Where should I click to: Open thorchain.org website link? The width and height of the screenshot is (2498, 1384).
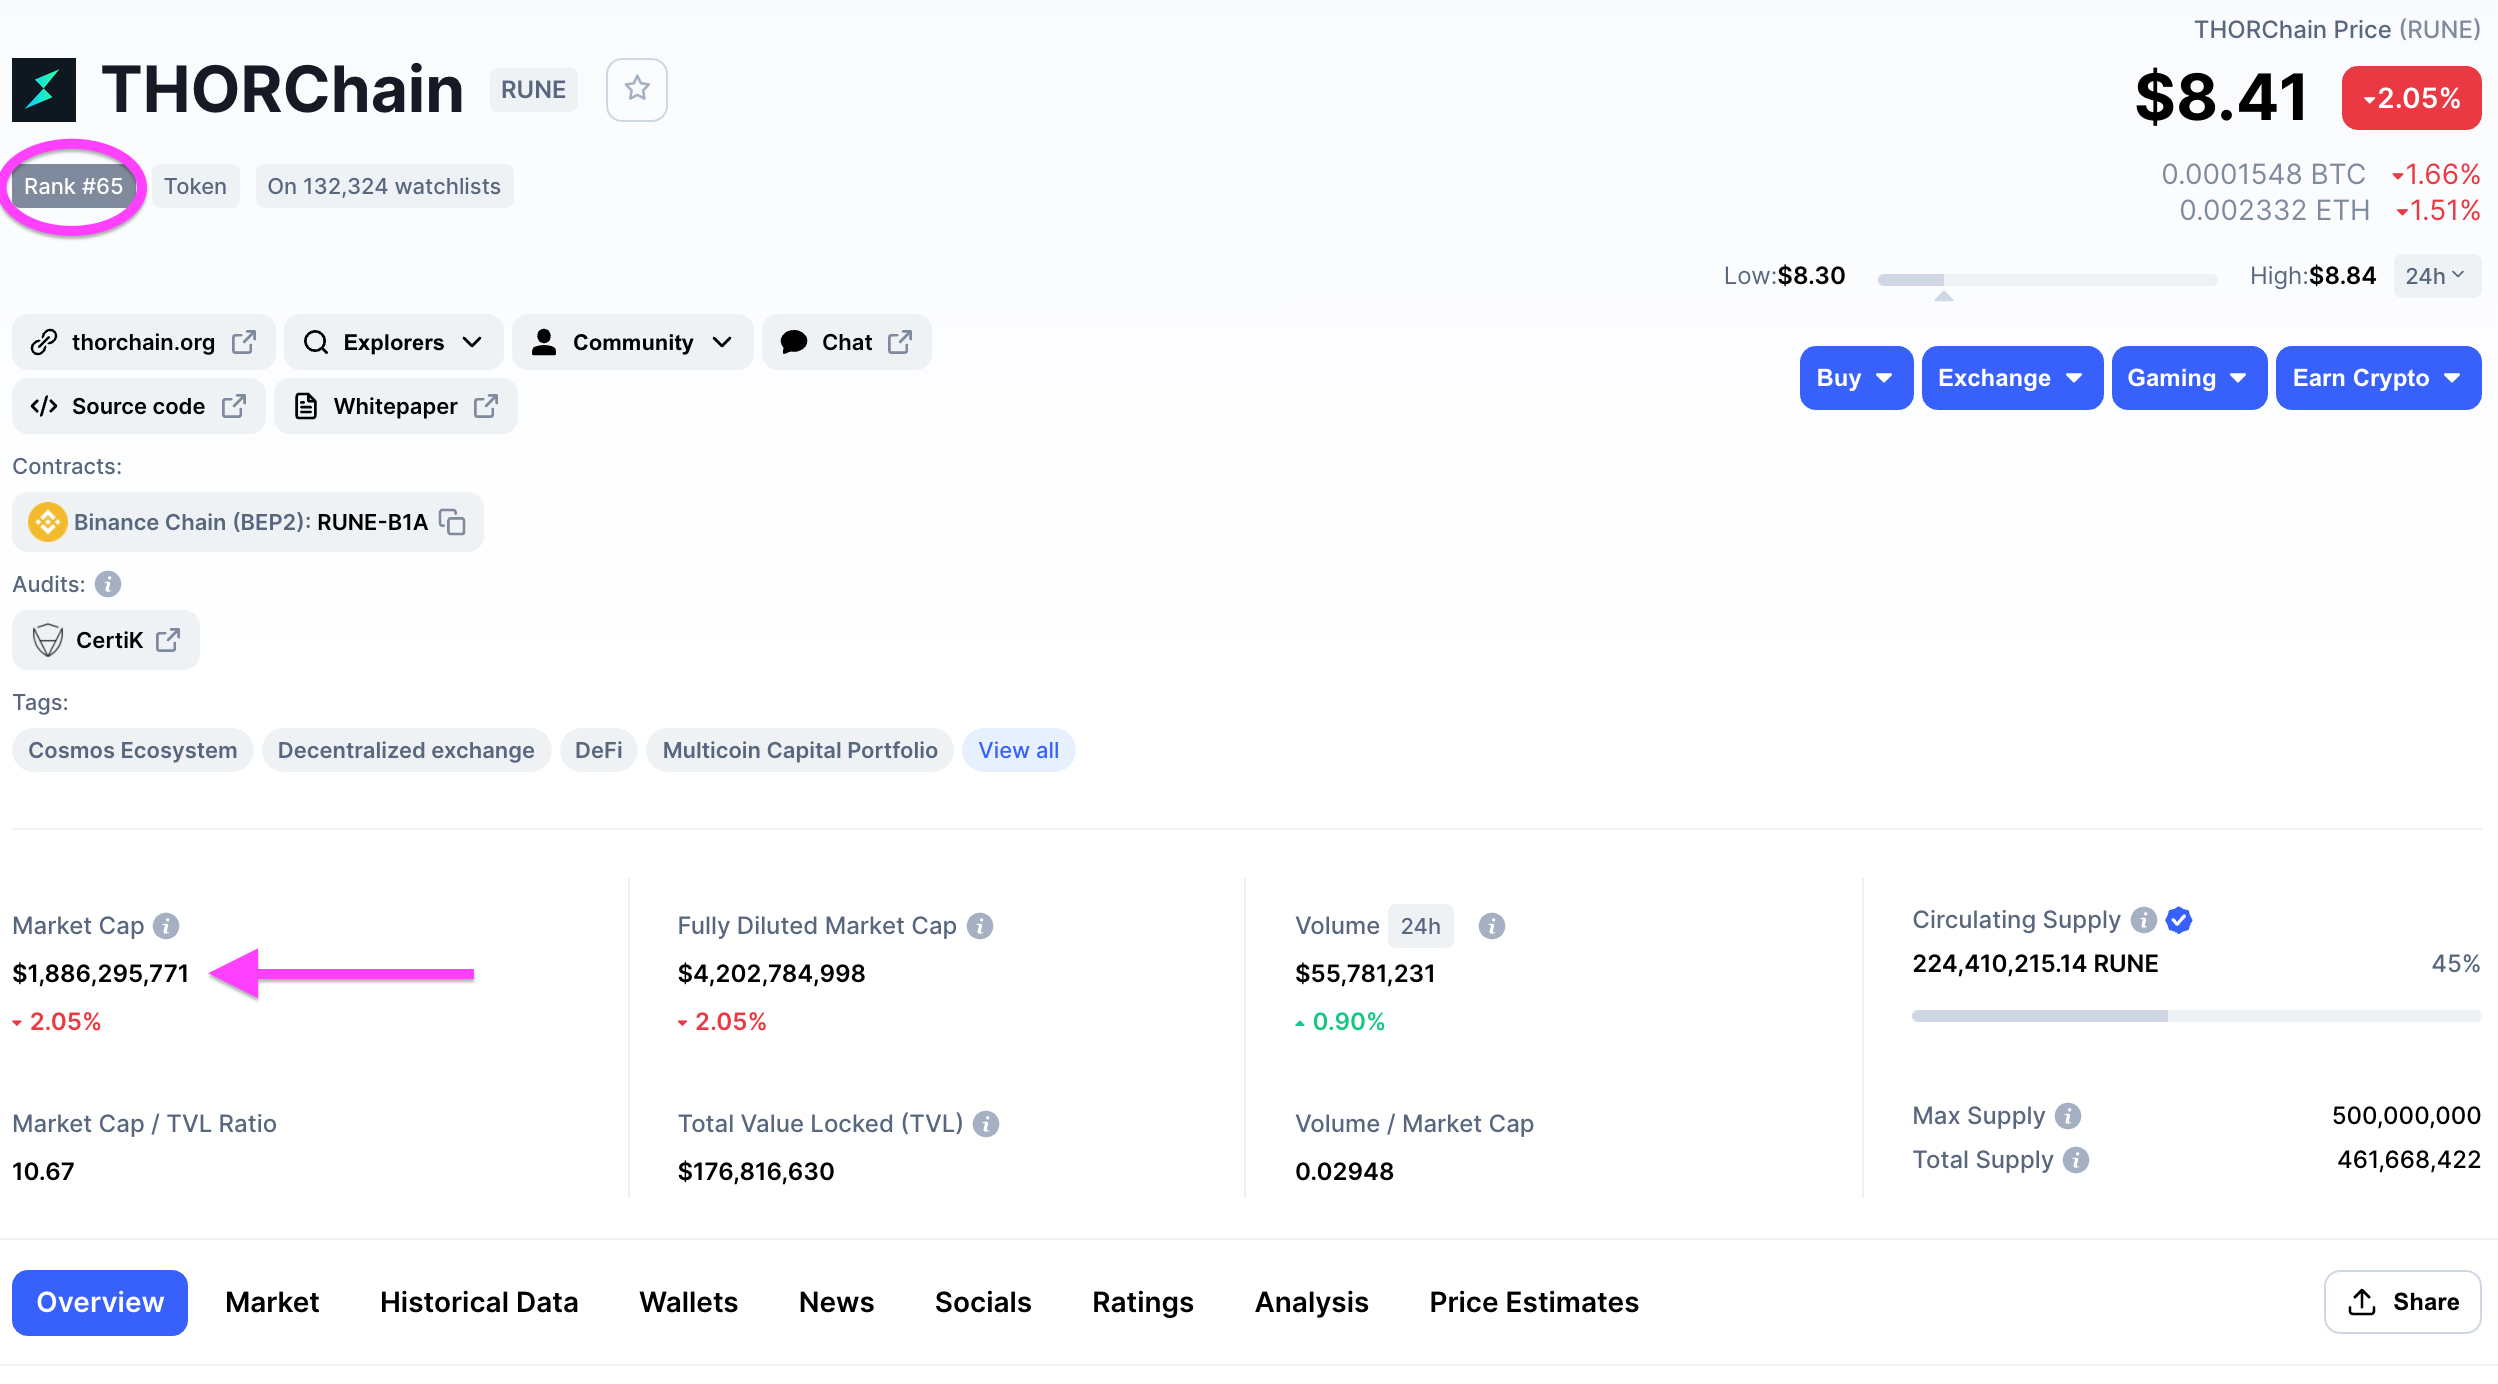tap(144, 343)
